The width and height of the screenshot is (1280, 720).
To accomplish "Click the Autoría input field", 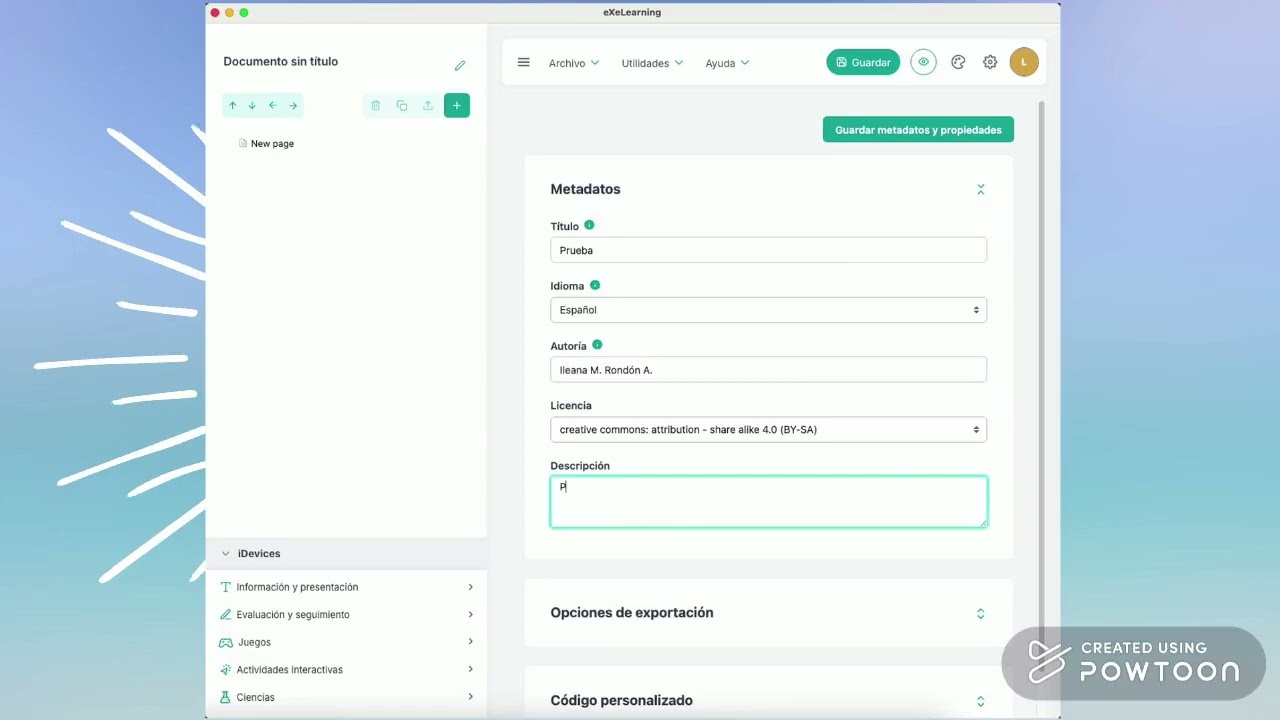I will 768,370.
